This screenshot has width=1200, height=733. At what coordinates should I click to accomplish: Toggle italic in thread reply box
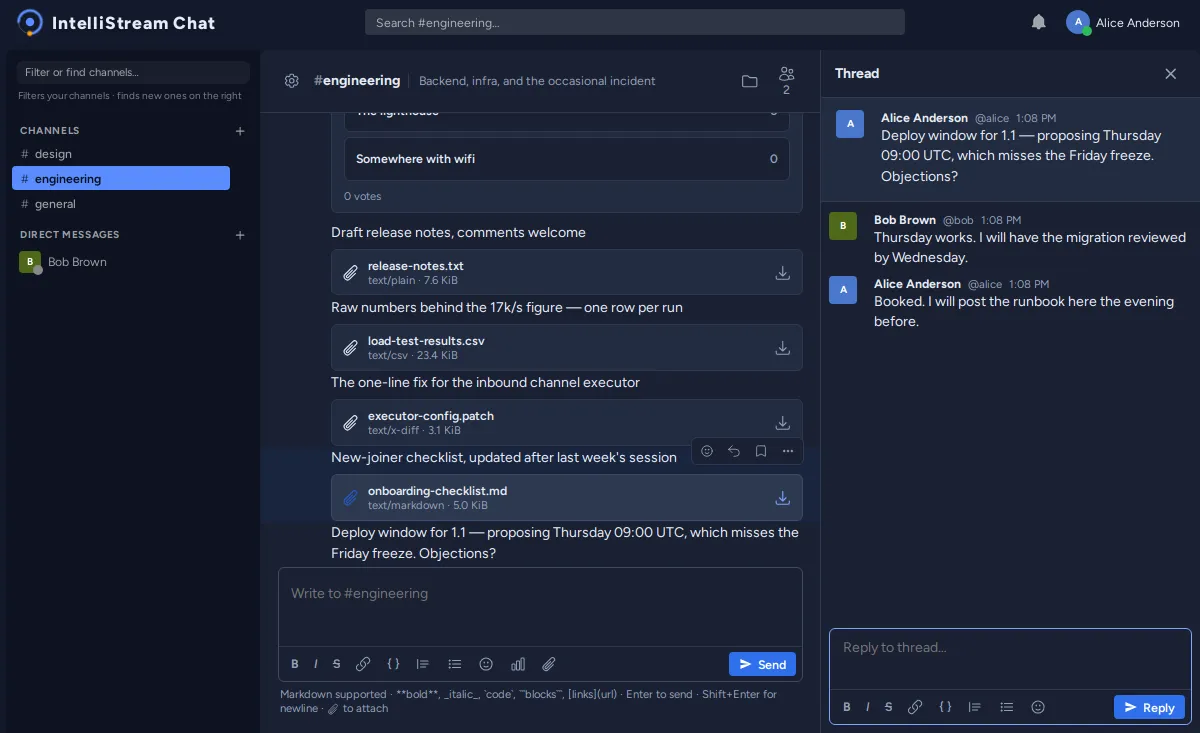click(x=868, y=707)
